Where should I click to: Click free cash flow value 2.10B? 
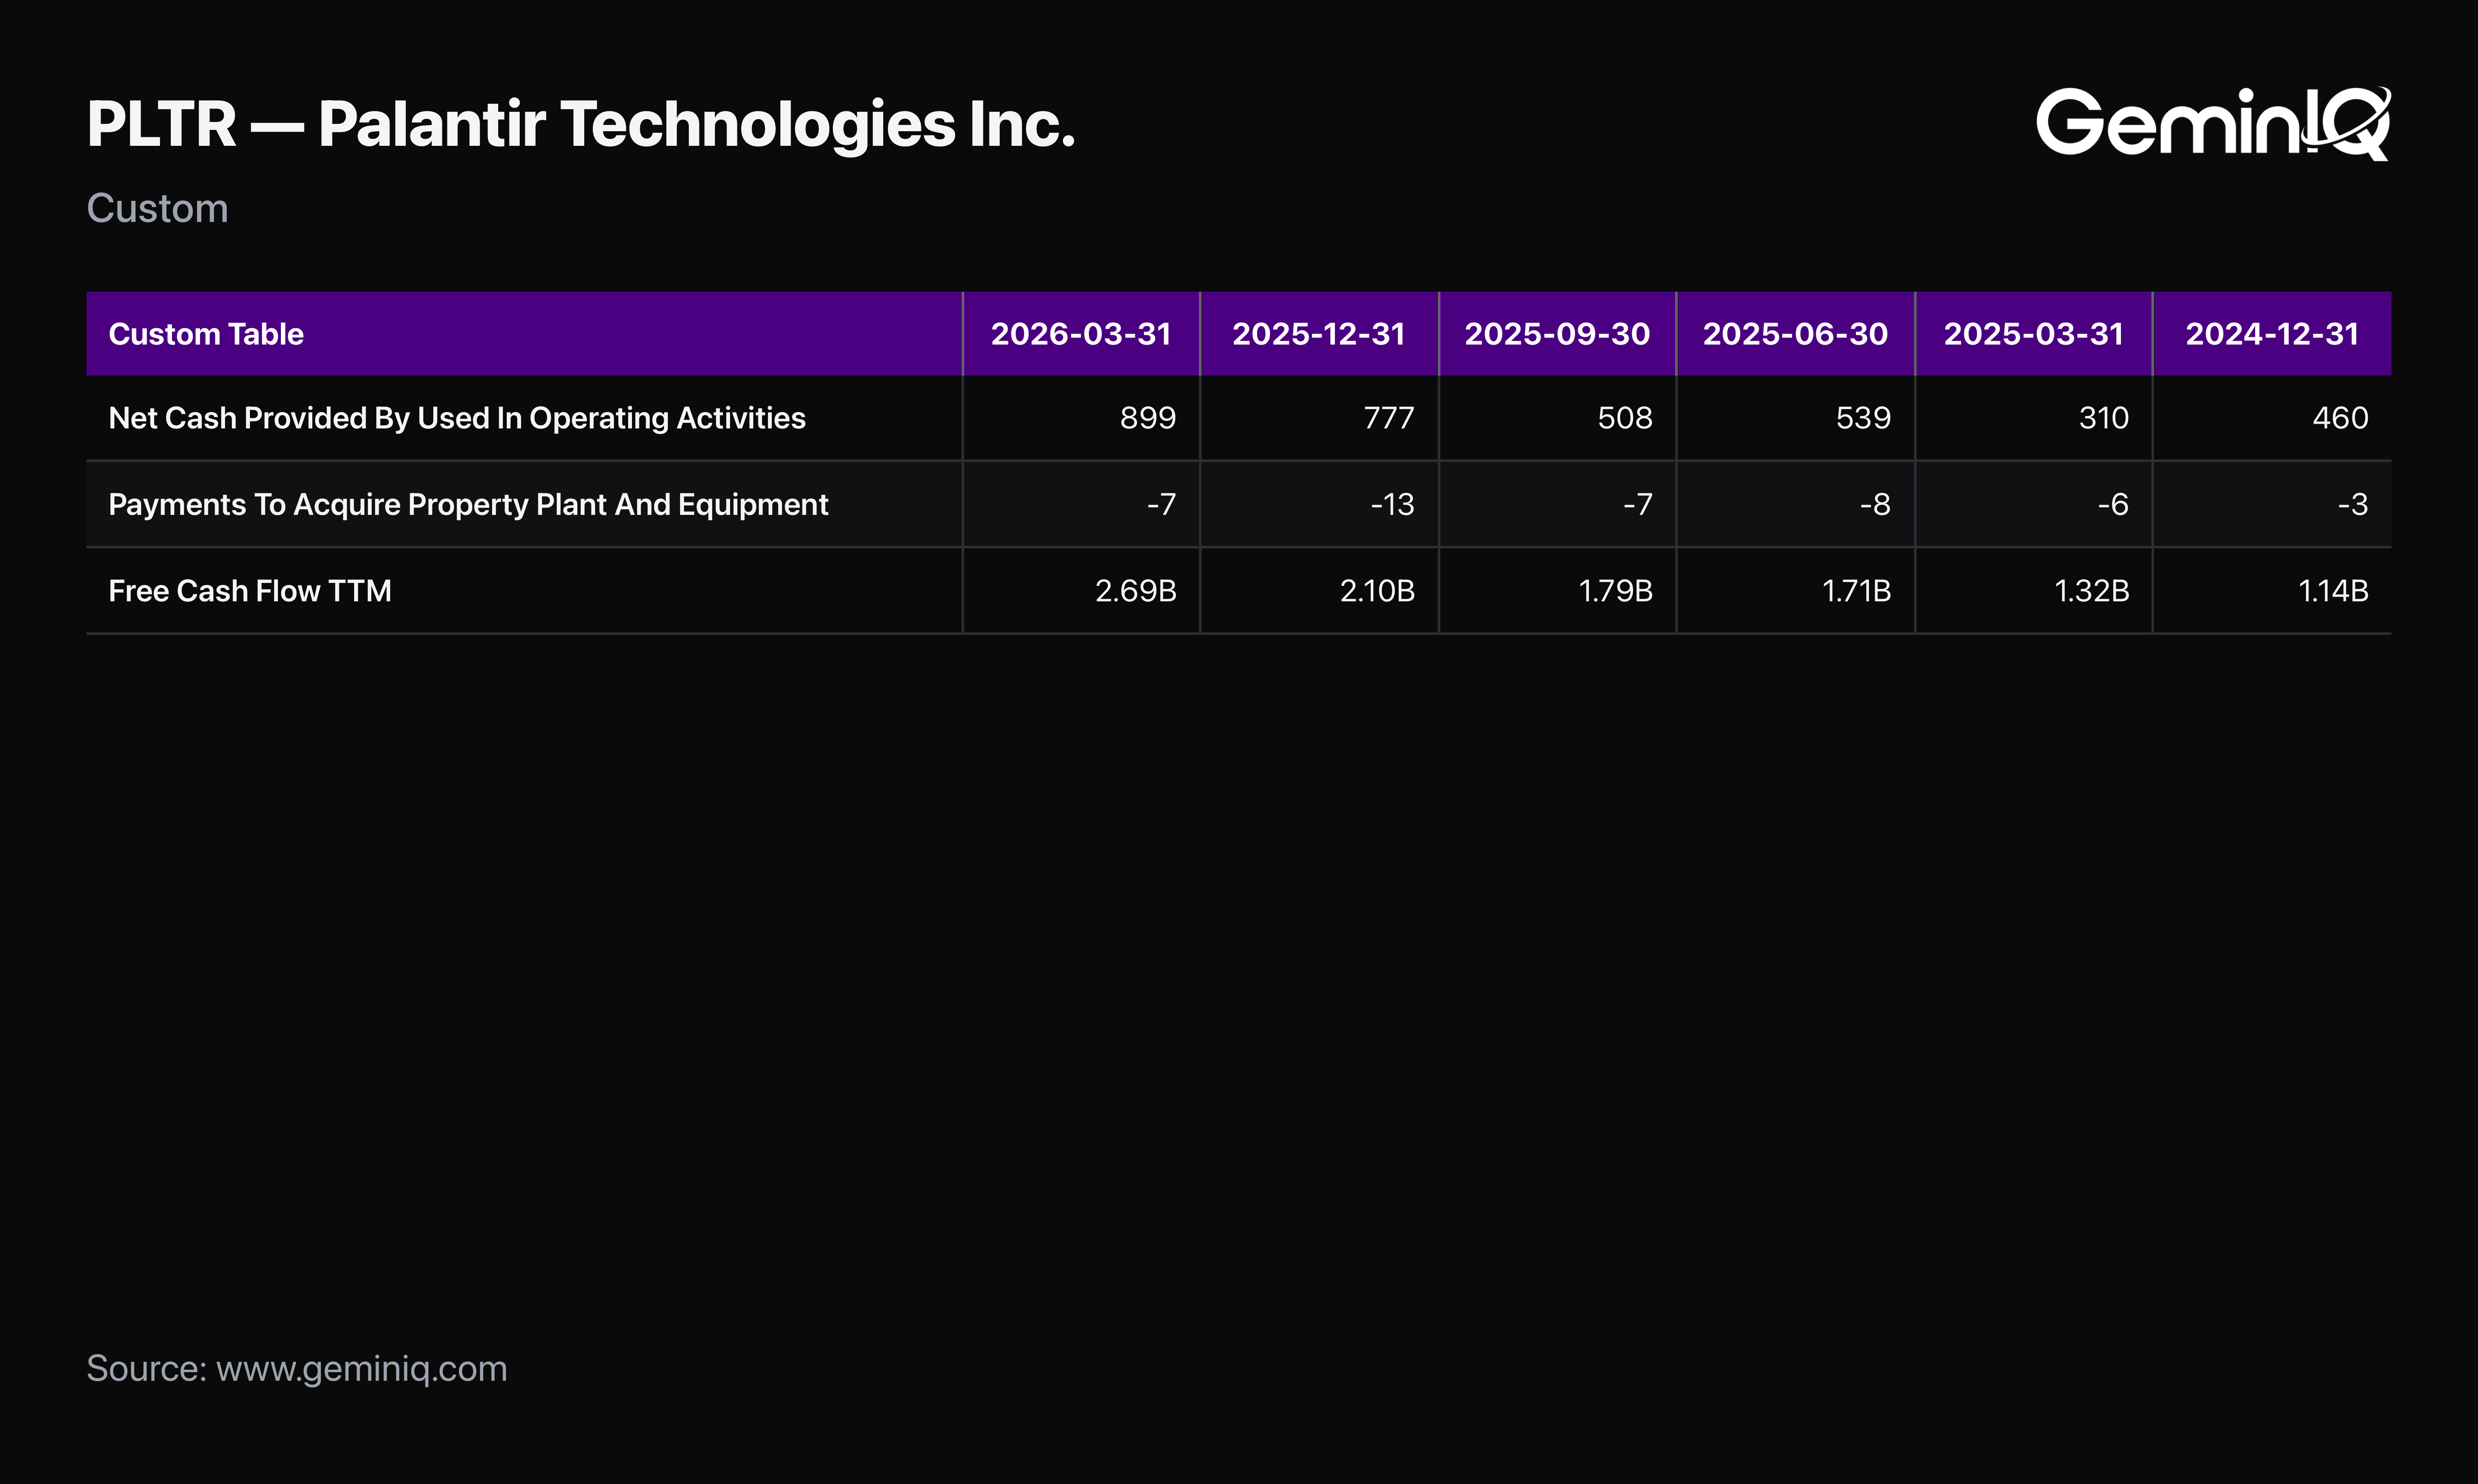point(1378,591)
